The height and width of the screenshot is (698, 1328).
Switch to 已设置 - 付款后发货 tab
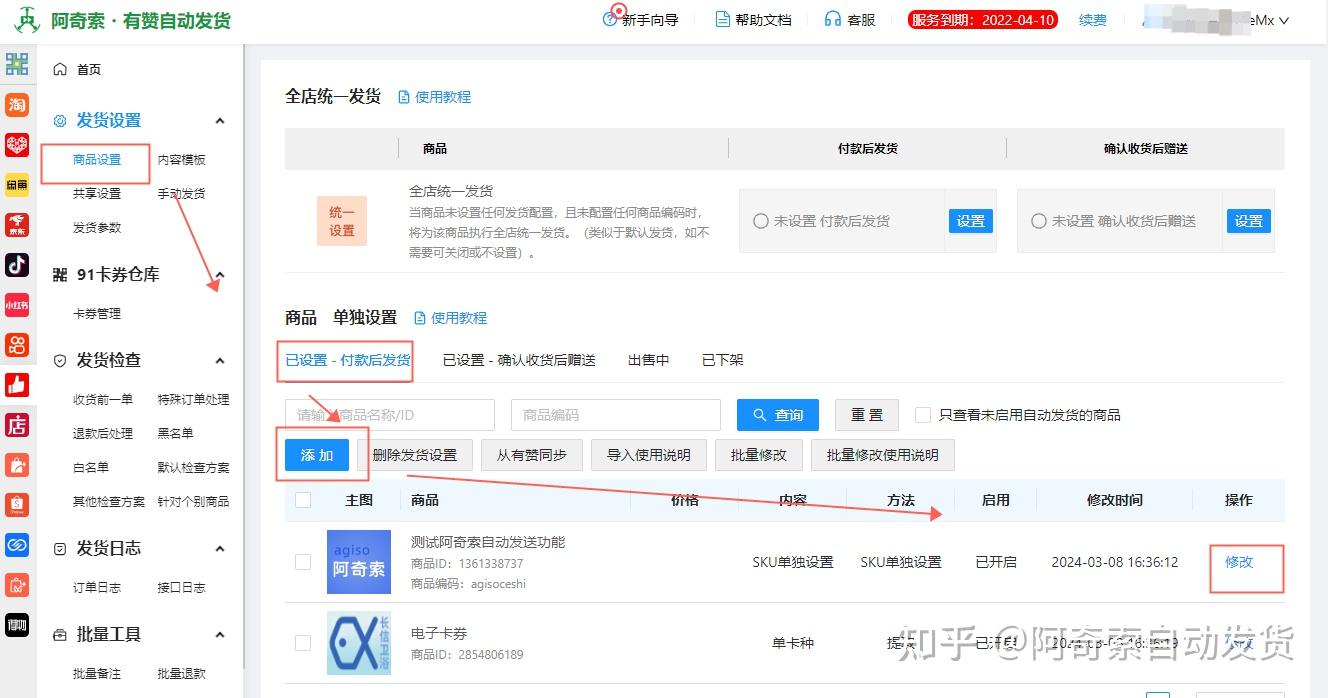click(x=347, y=360)
